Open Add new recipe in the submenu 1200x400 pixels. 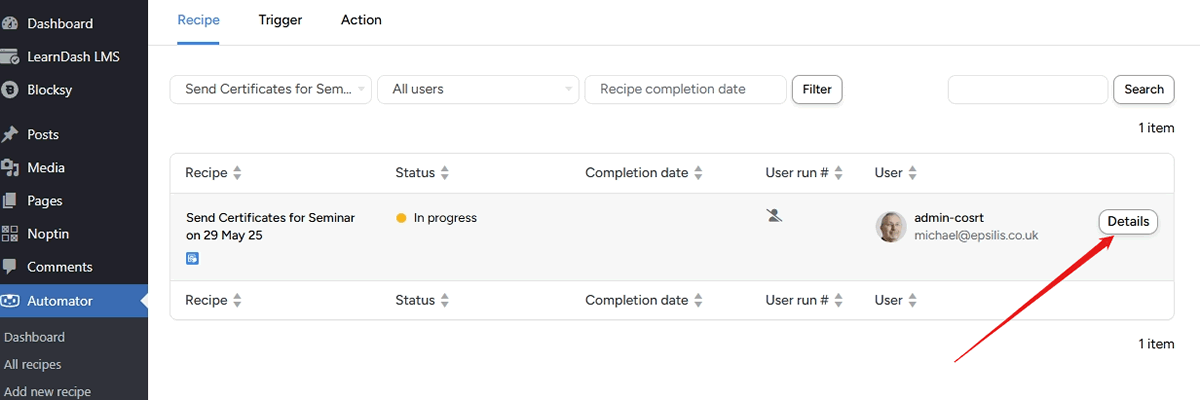47,392
